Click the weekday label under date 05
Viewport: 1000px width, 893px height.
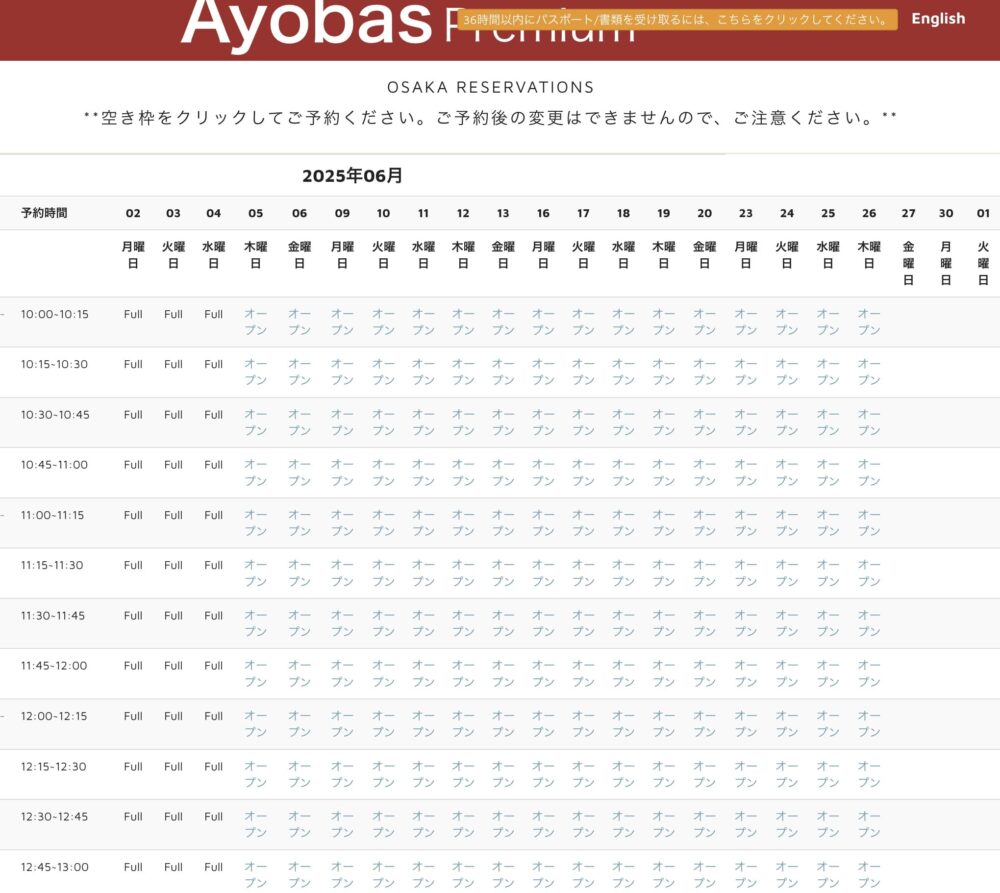255,255
